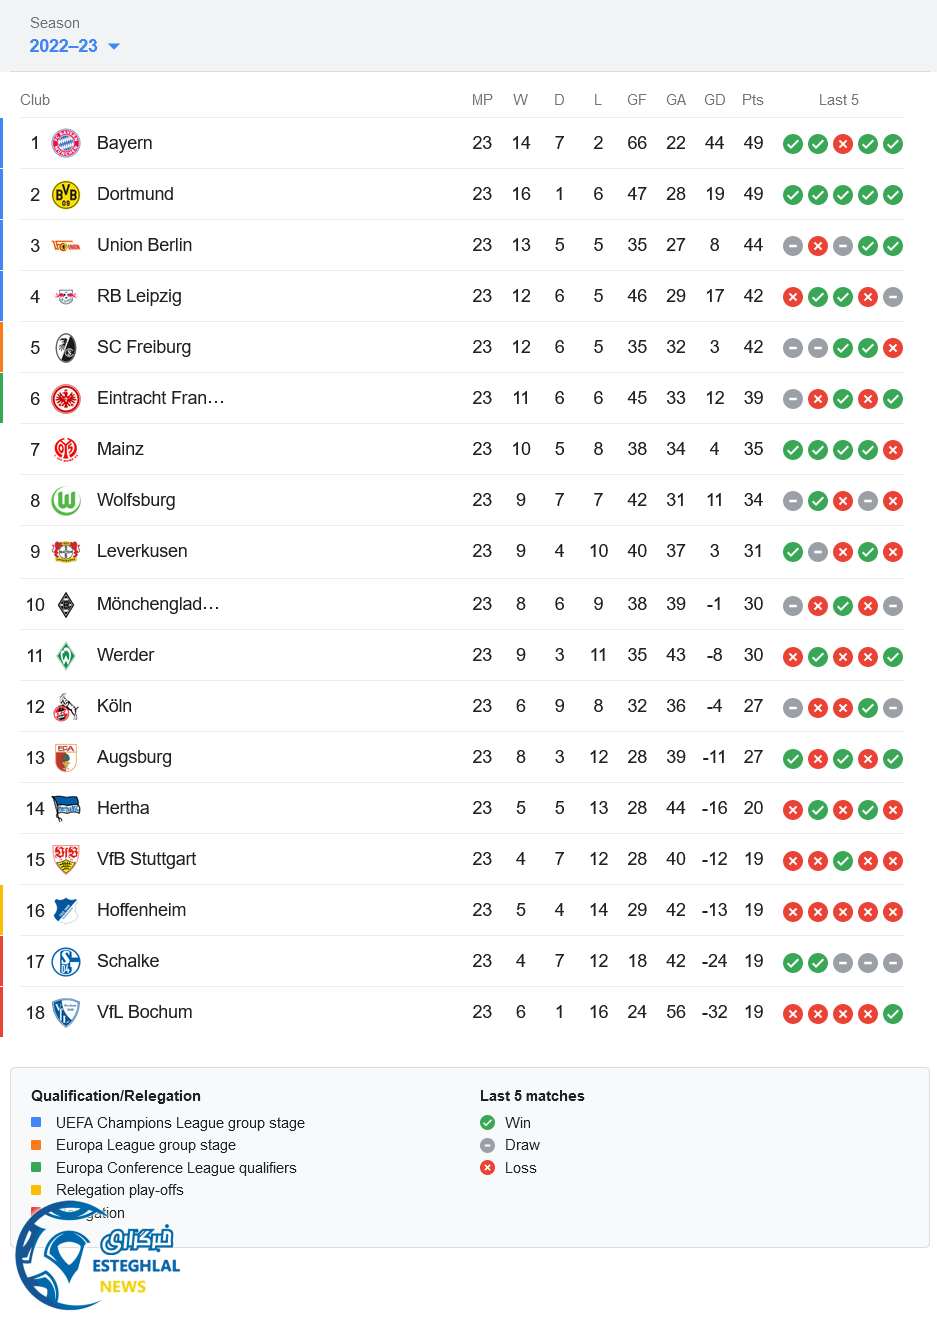Click the Pts column header
937x1337 pixels.
pyautogui.click(x=753, y=100)
